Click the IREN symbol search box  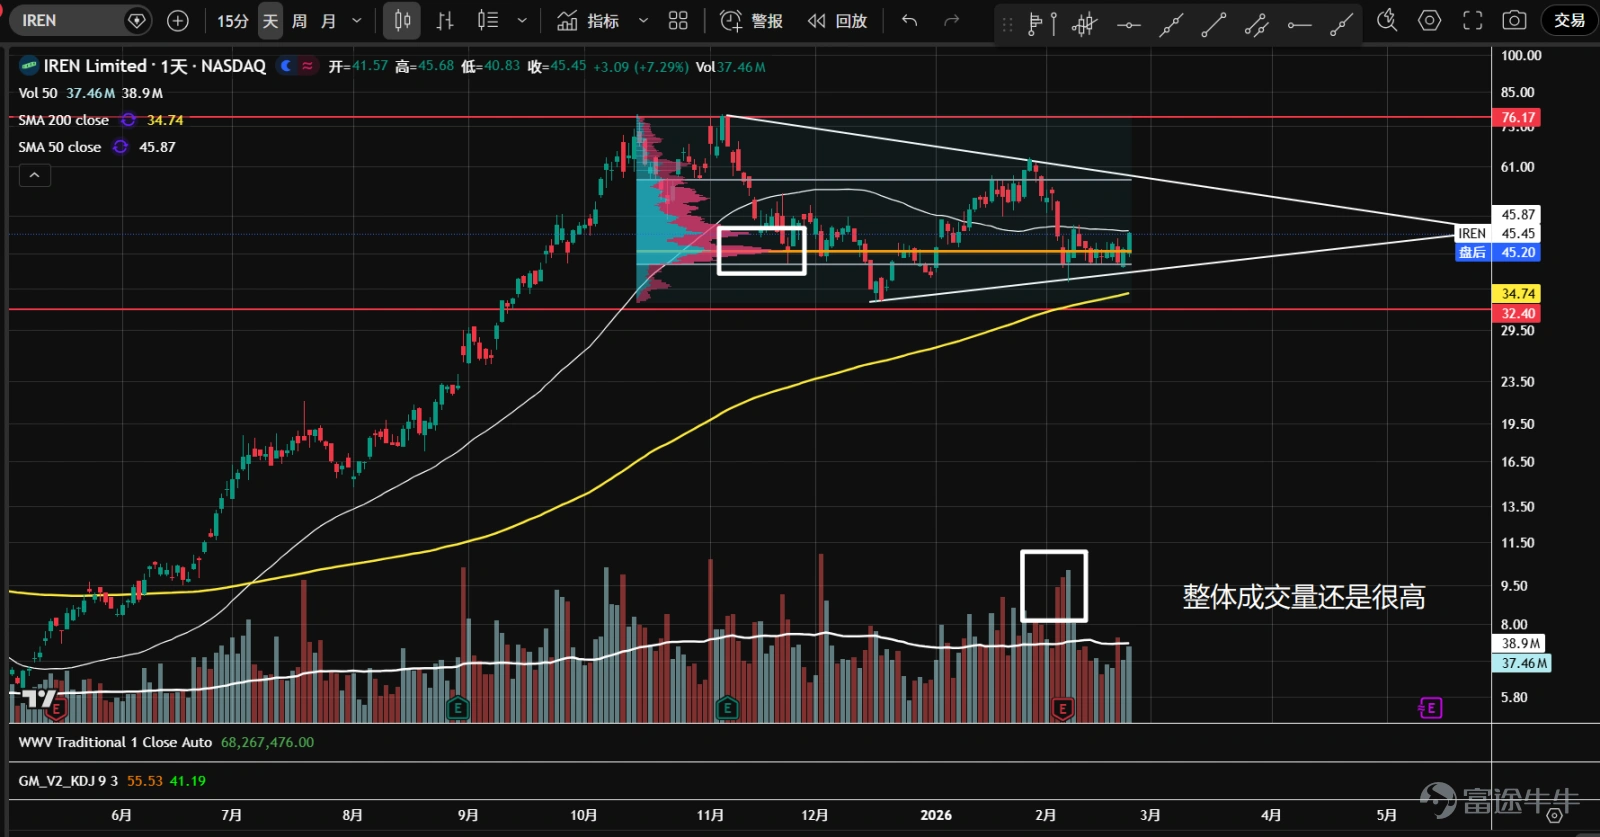pos(80,20)
